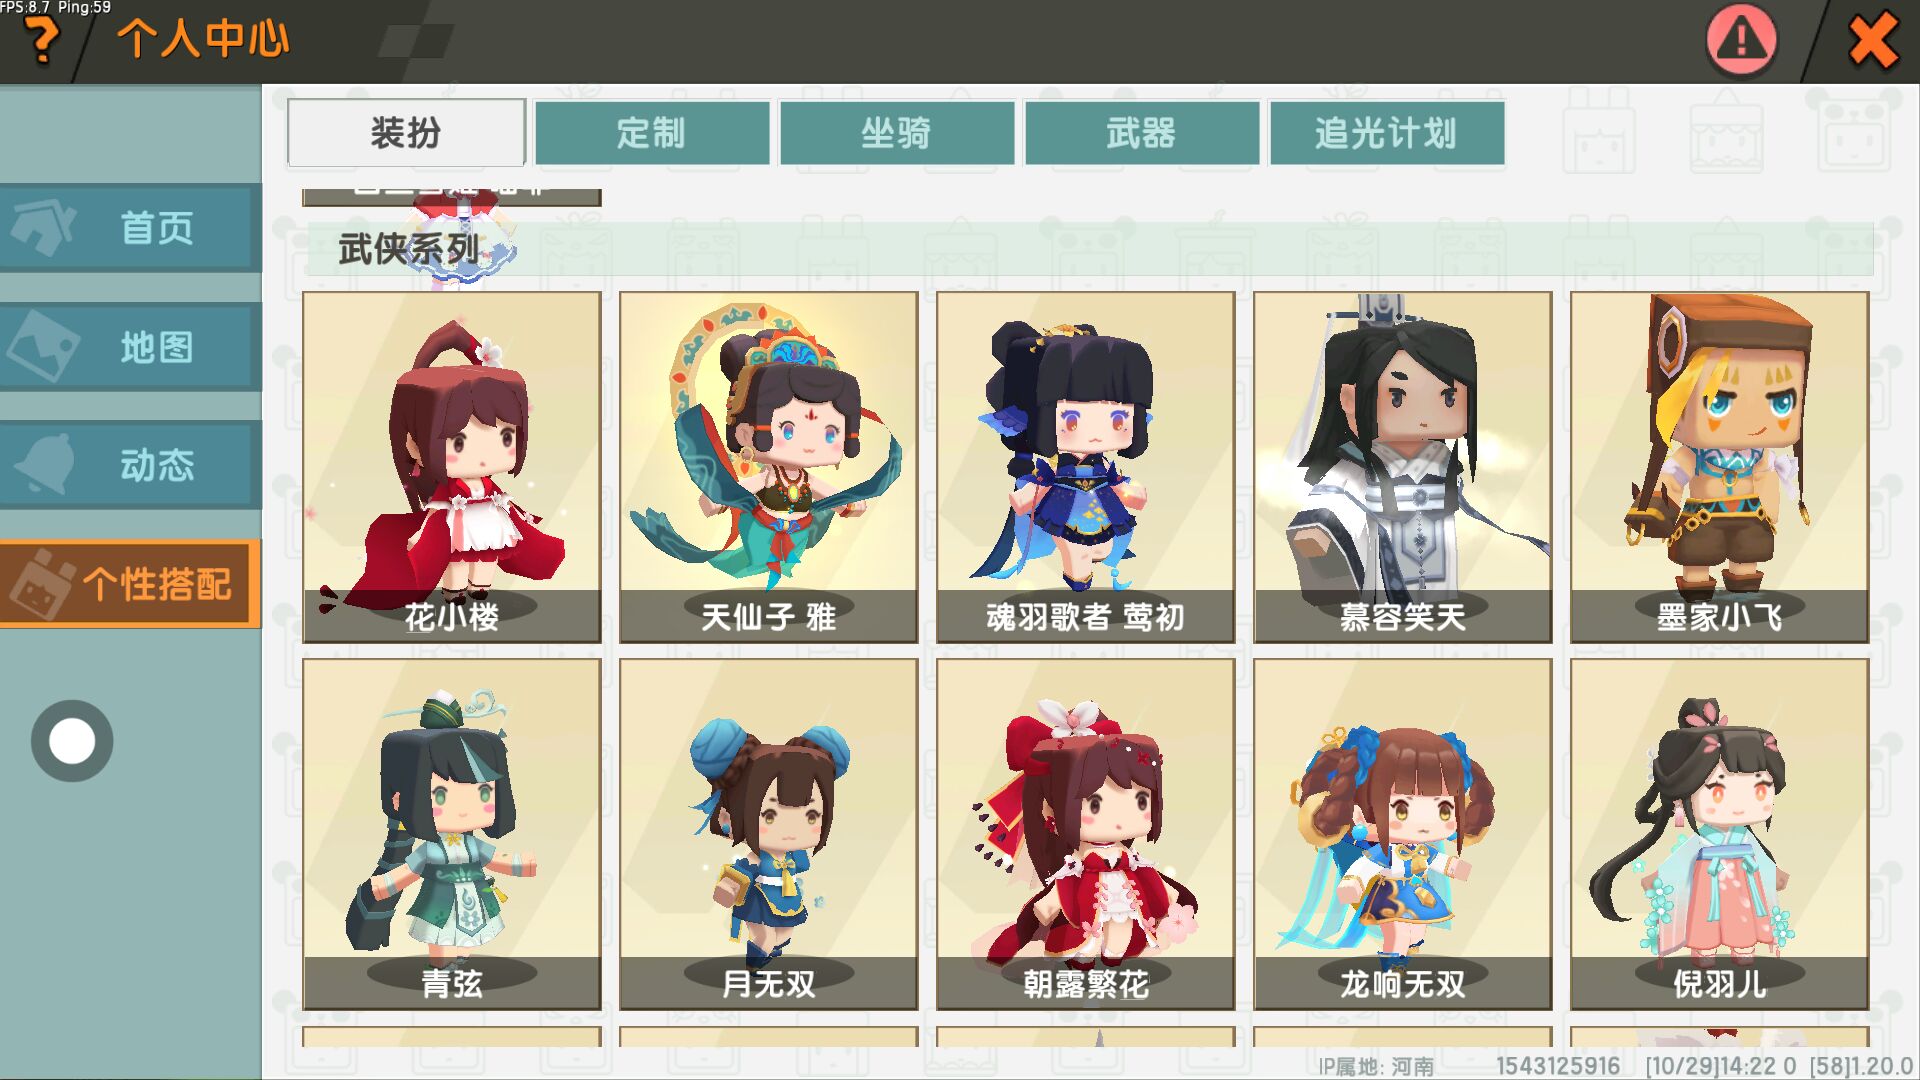Select the 个性搭配 sidebar entry

[131, 584]
